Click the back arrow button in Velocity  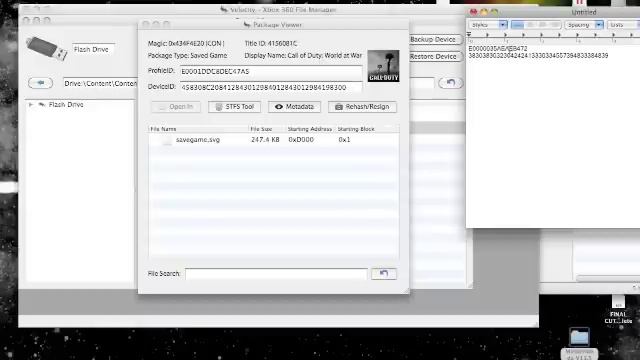pos(40,83)
